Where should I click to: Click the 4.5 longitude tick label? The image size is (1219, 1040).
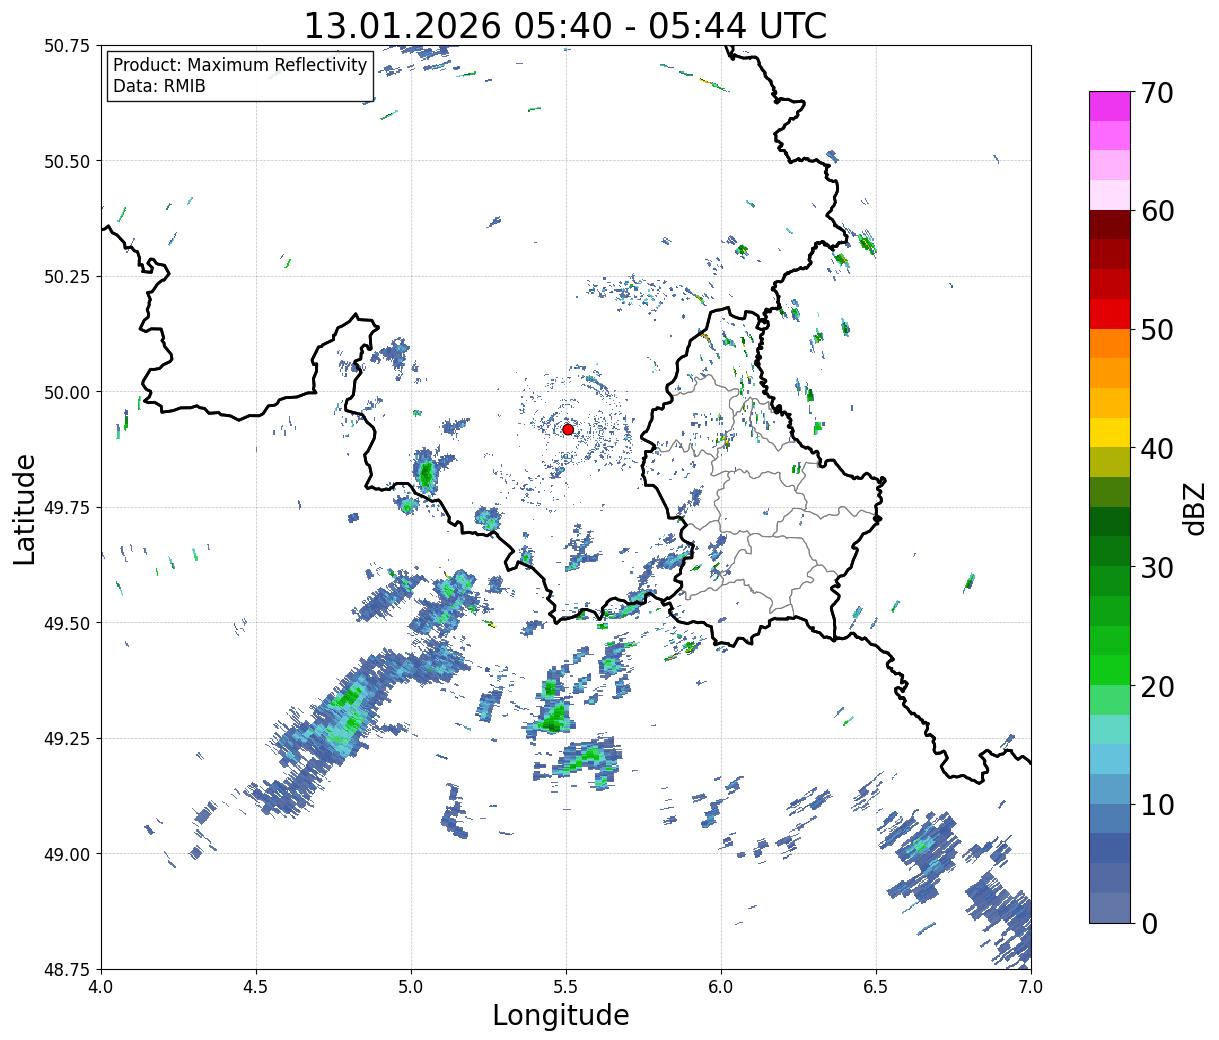pos(257,987)
